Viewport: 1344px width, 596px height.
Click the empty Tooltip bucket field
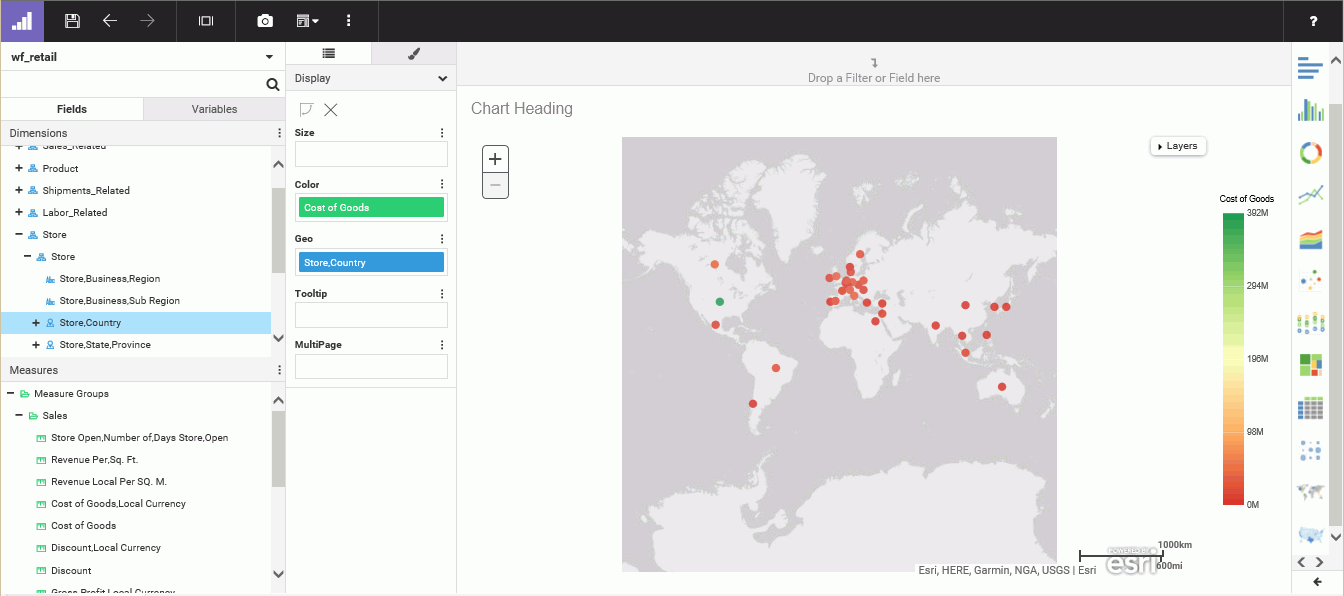(371, 315)
